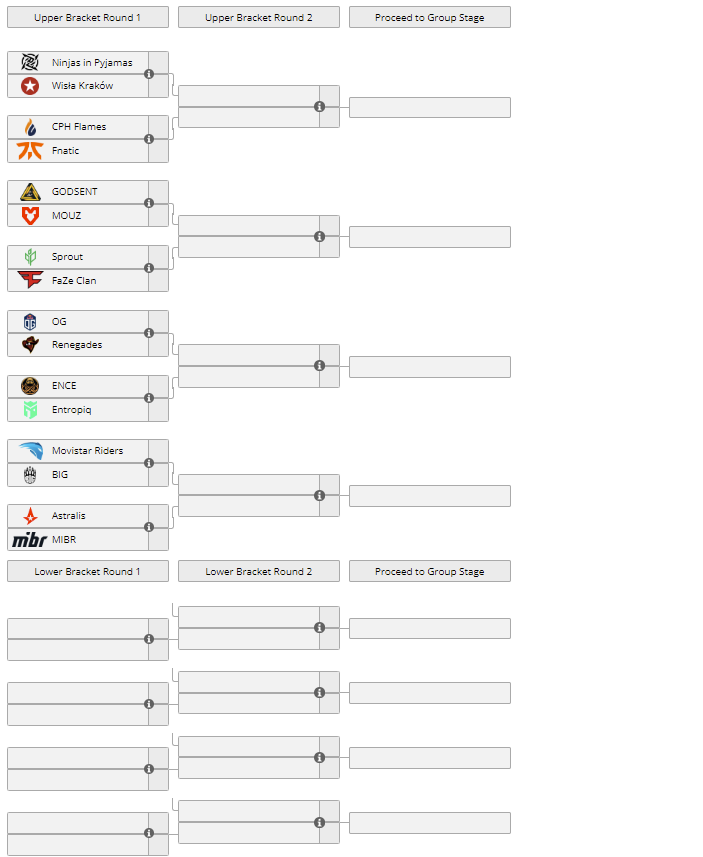This screenshot has height=857, width=703.
Task: Open info for first Upper Bracket Round 2 match
Action: (x=320, y=107)
